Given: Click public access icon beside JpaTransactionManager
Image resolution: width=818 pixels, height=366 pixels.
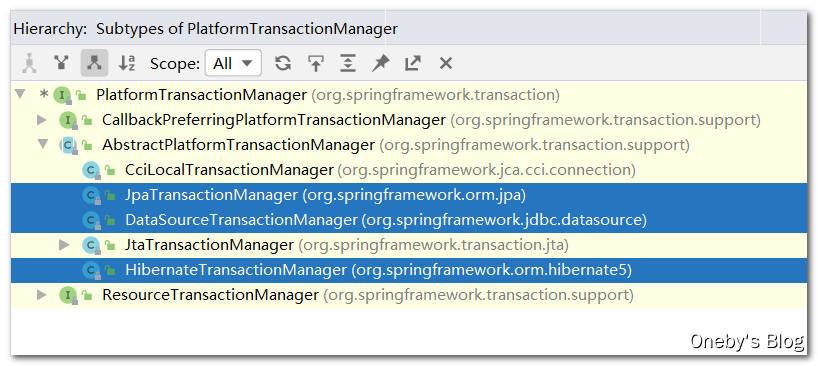Looking at the screenshot, I should (x=110, y=196).
